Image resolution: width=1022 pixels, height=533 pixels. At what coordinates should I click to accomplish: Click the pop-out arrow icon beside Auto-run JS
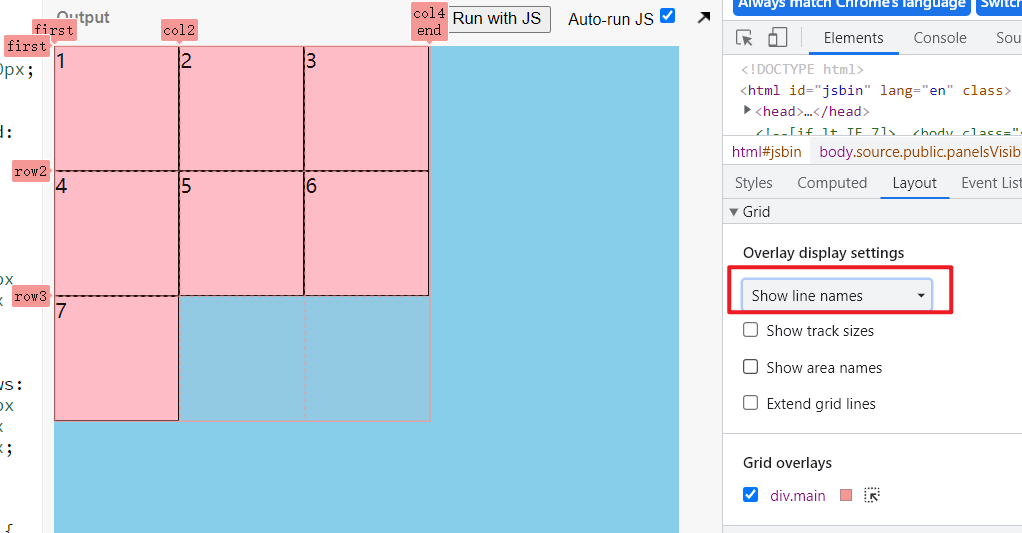pyautogui.click(x=703, y=18)
